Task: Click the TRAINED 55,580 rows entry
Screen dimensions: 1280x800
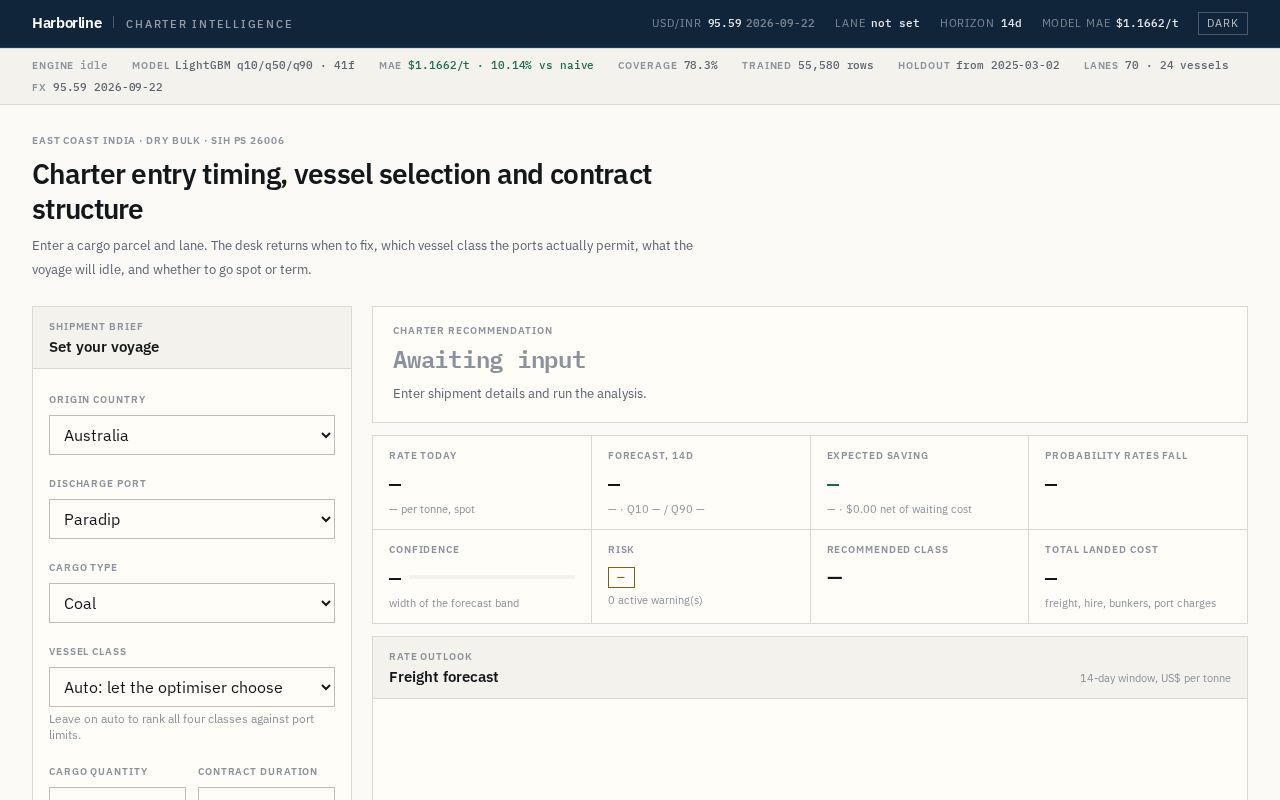Action: 808,65
